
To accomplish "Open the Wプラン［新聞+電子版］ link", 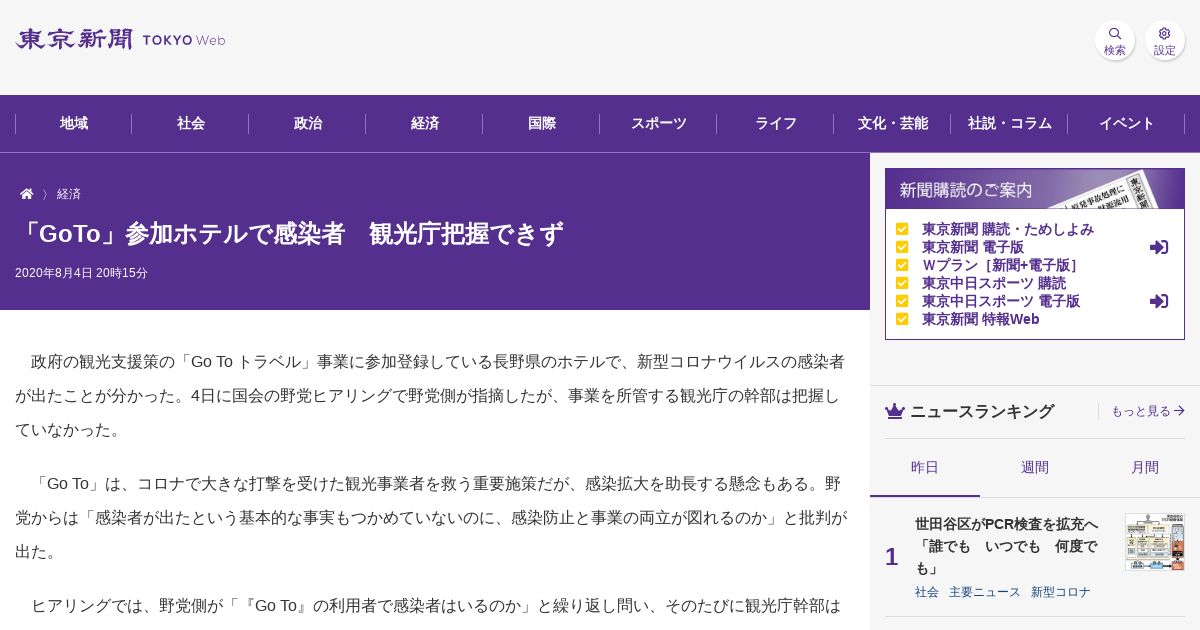I will click(1001, 265).
